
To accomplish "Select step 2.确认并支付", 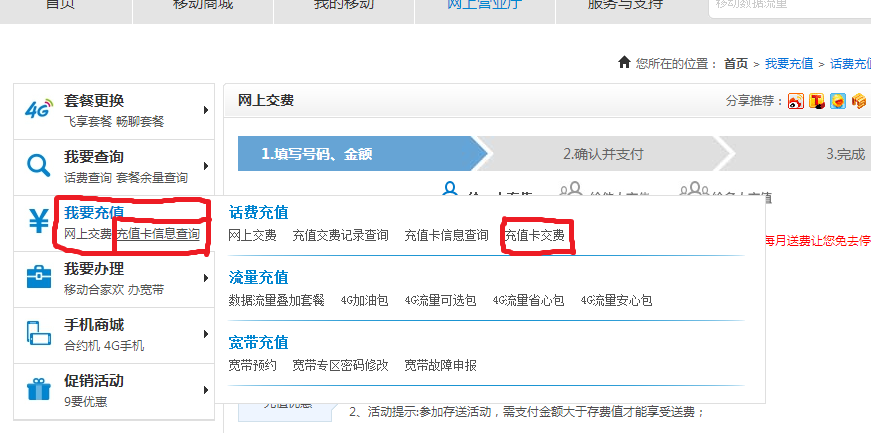I will tap(603, 153).
